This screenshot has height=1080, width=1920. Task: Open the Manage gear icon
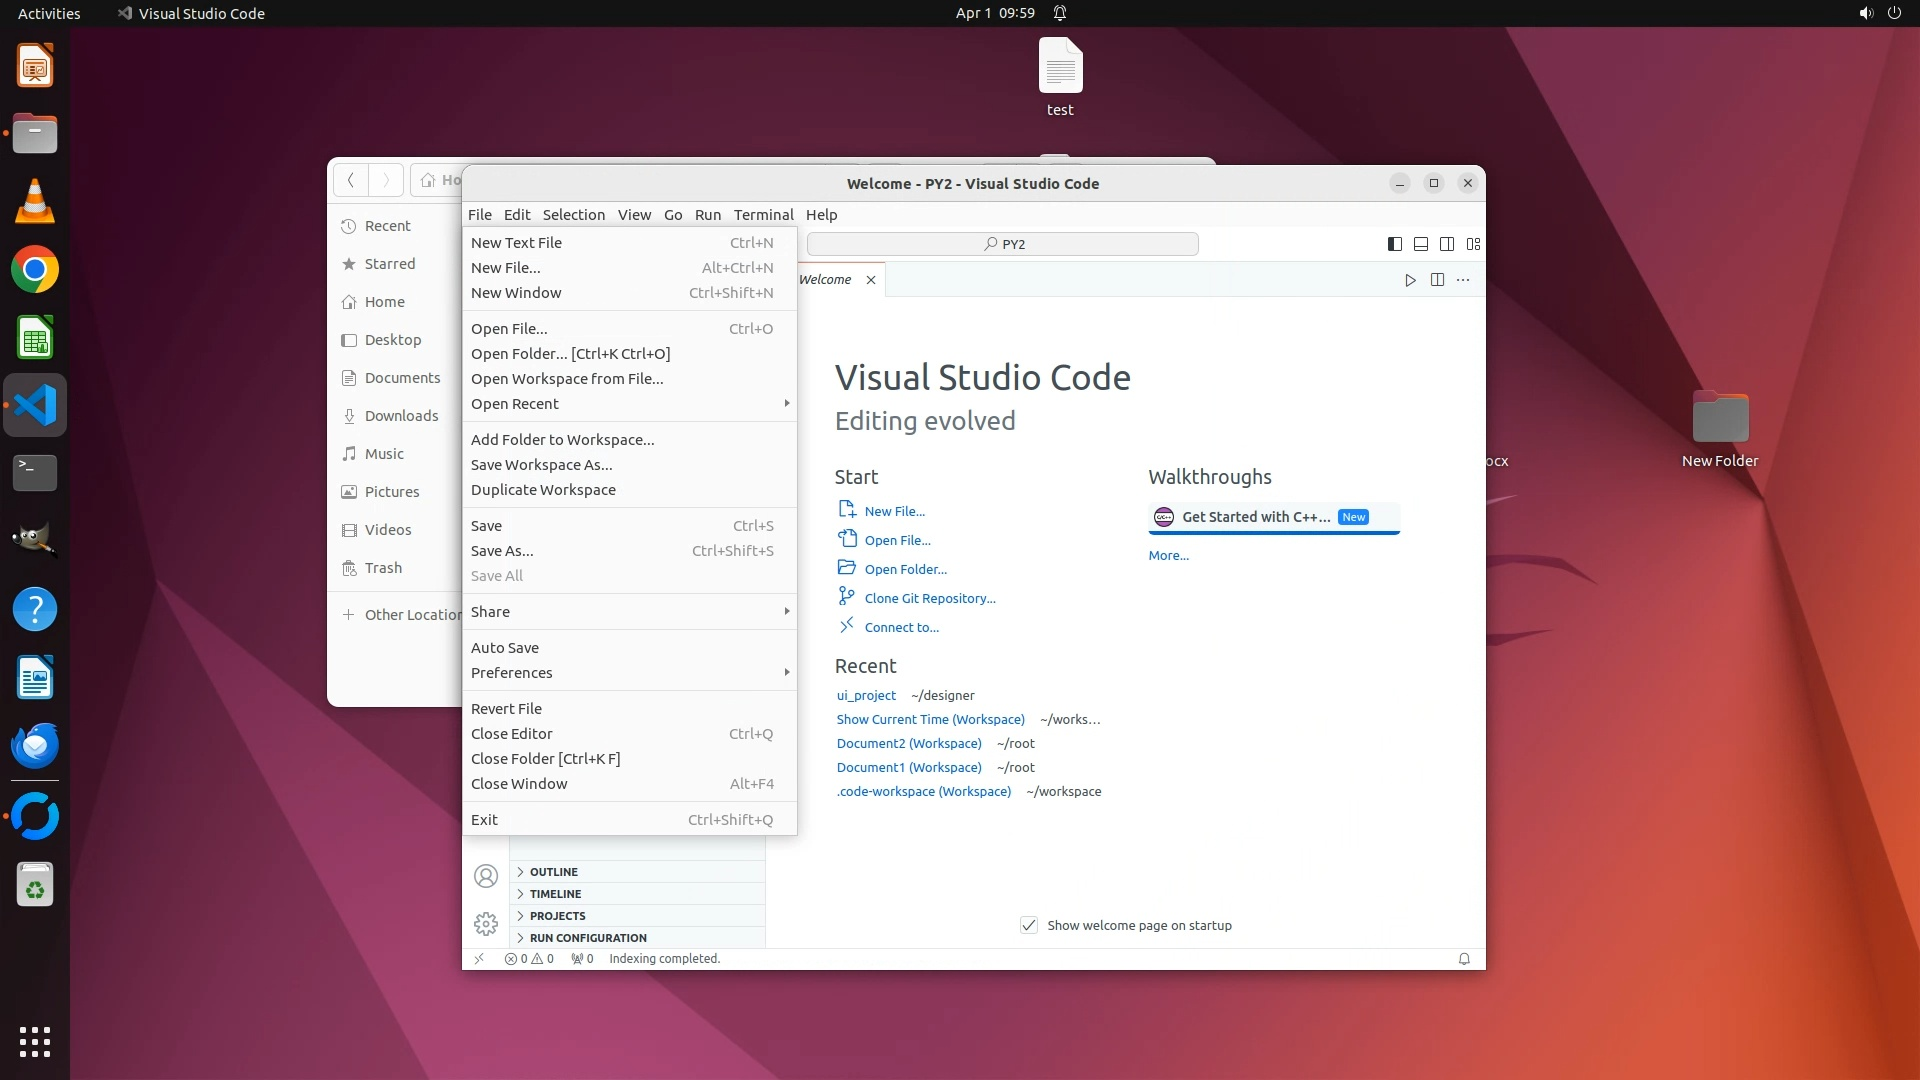(486, 924)
